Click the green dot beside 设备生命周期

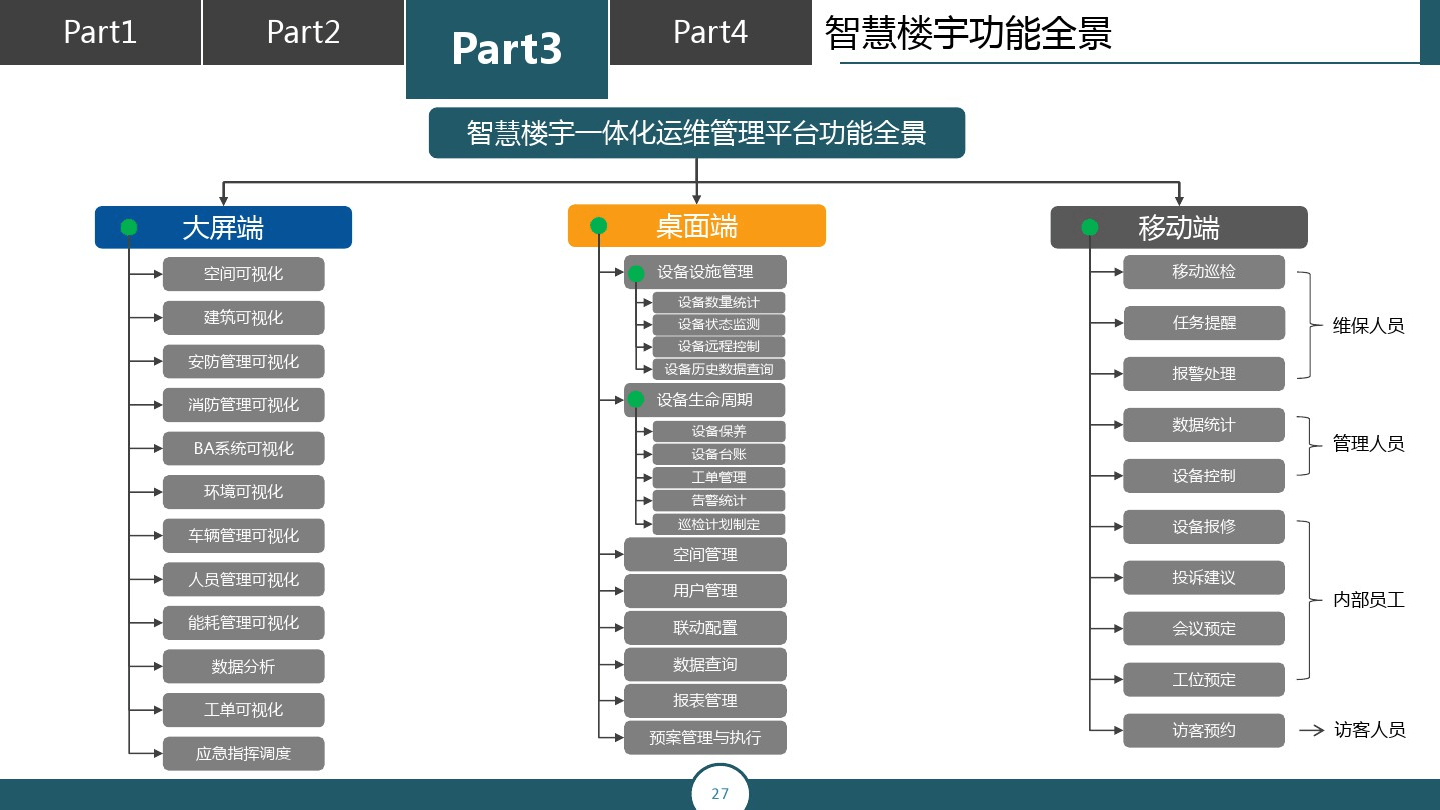[x=636, y=400]
